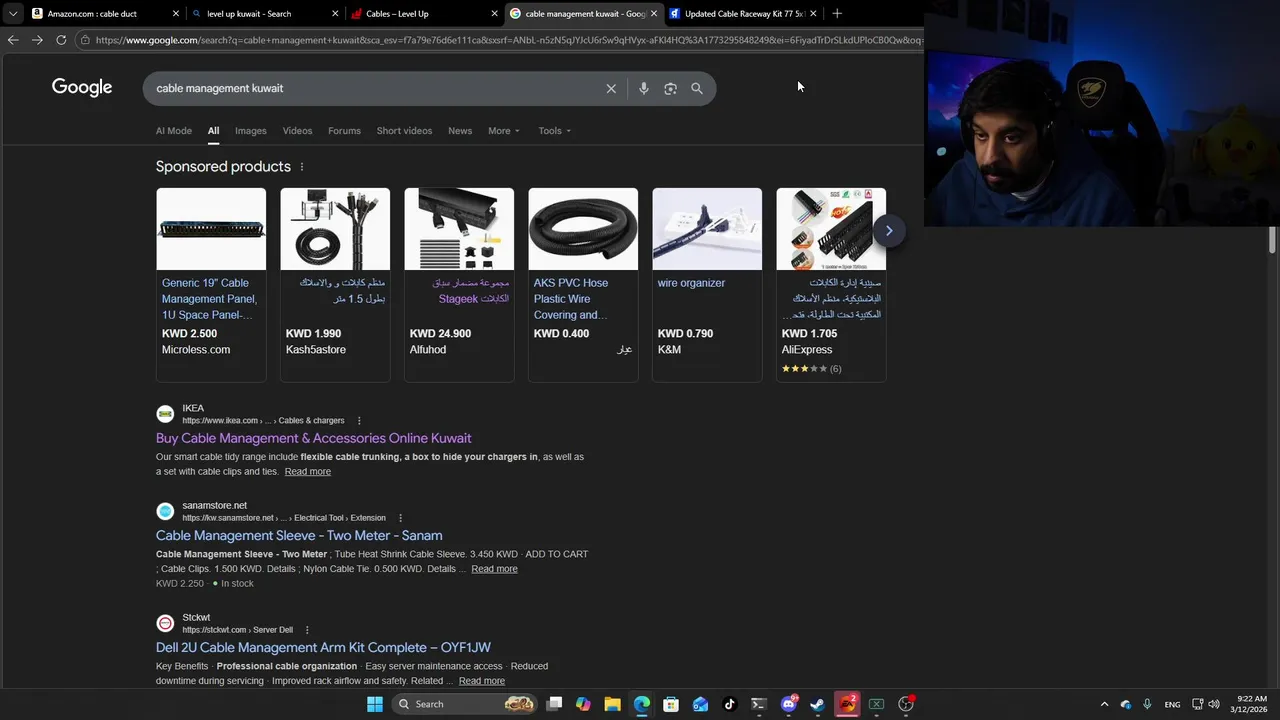
Task: Open Cable Management Sleeve Sanam link
Action: pyautogui.click(x=299, y=535)
